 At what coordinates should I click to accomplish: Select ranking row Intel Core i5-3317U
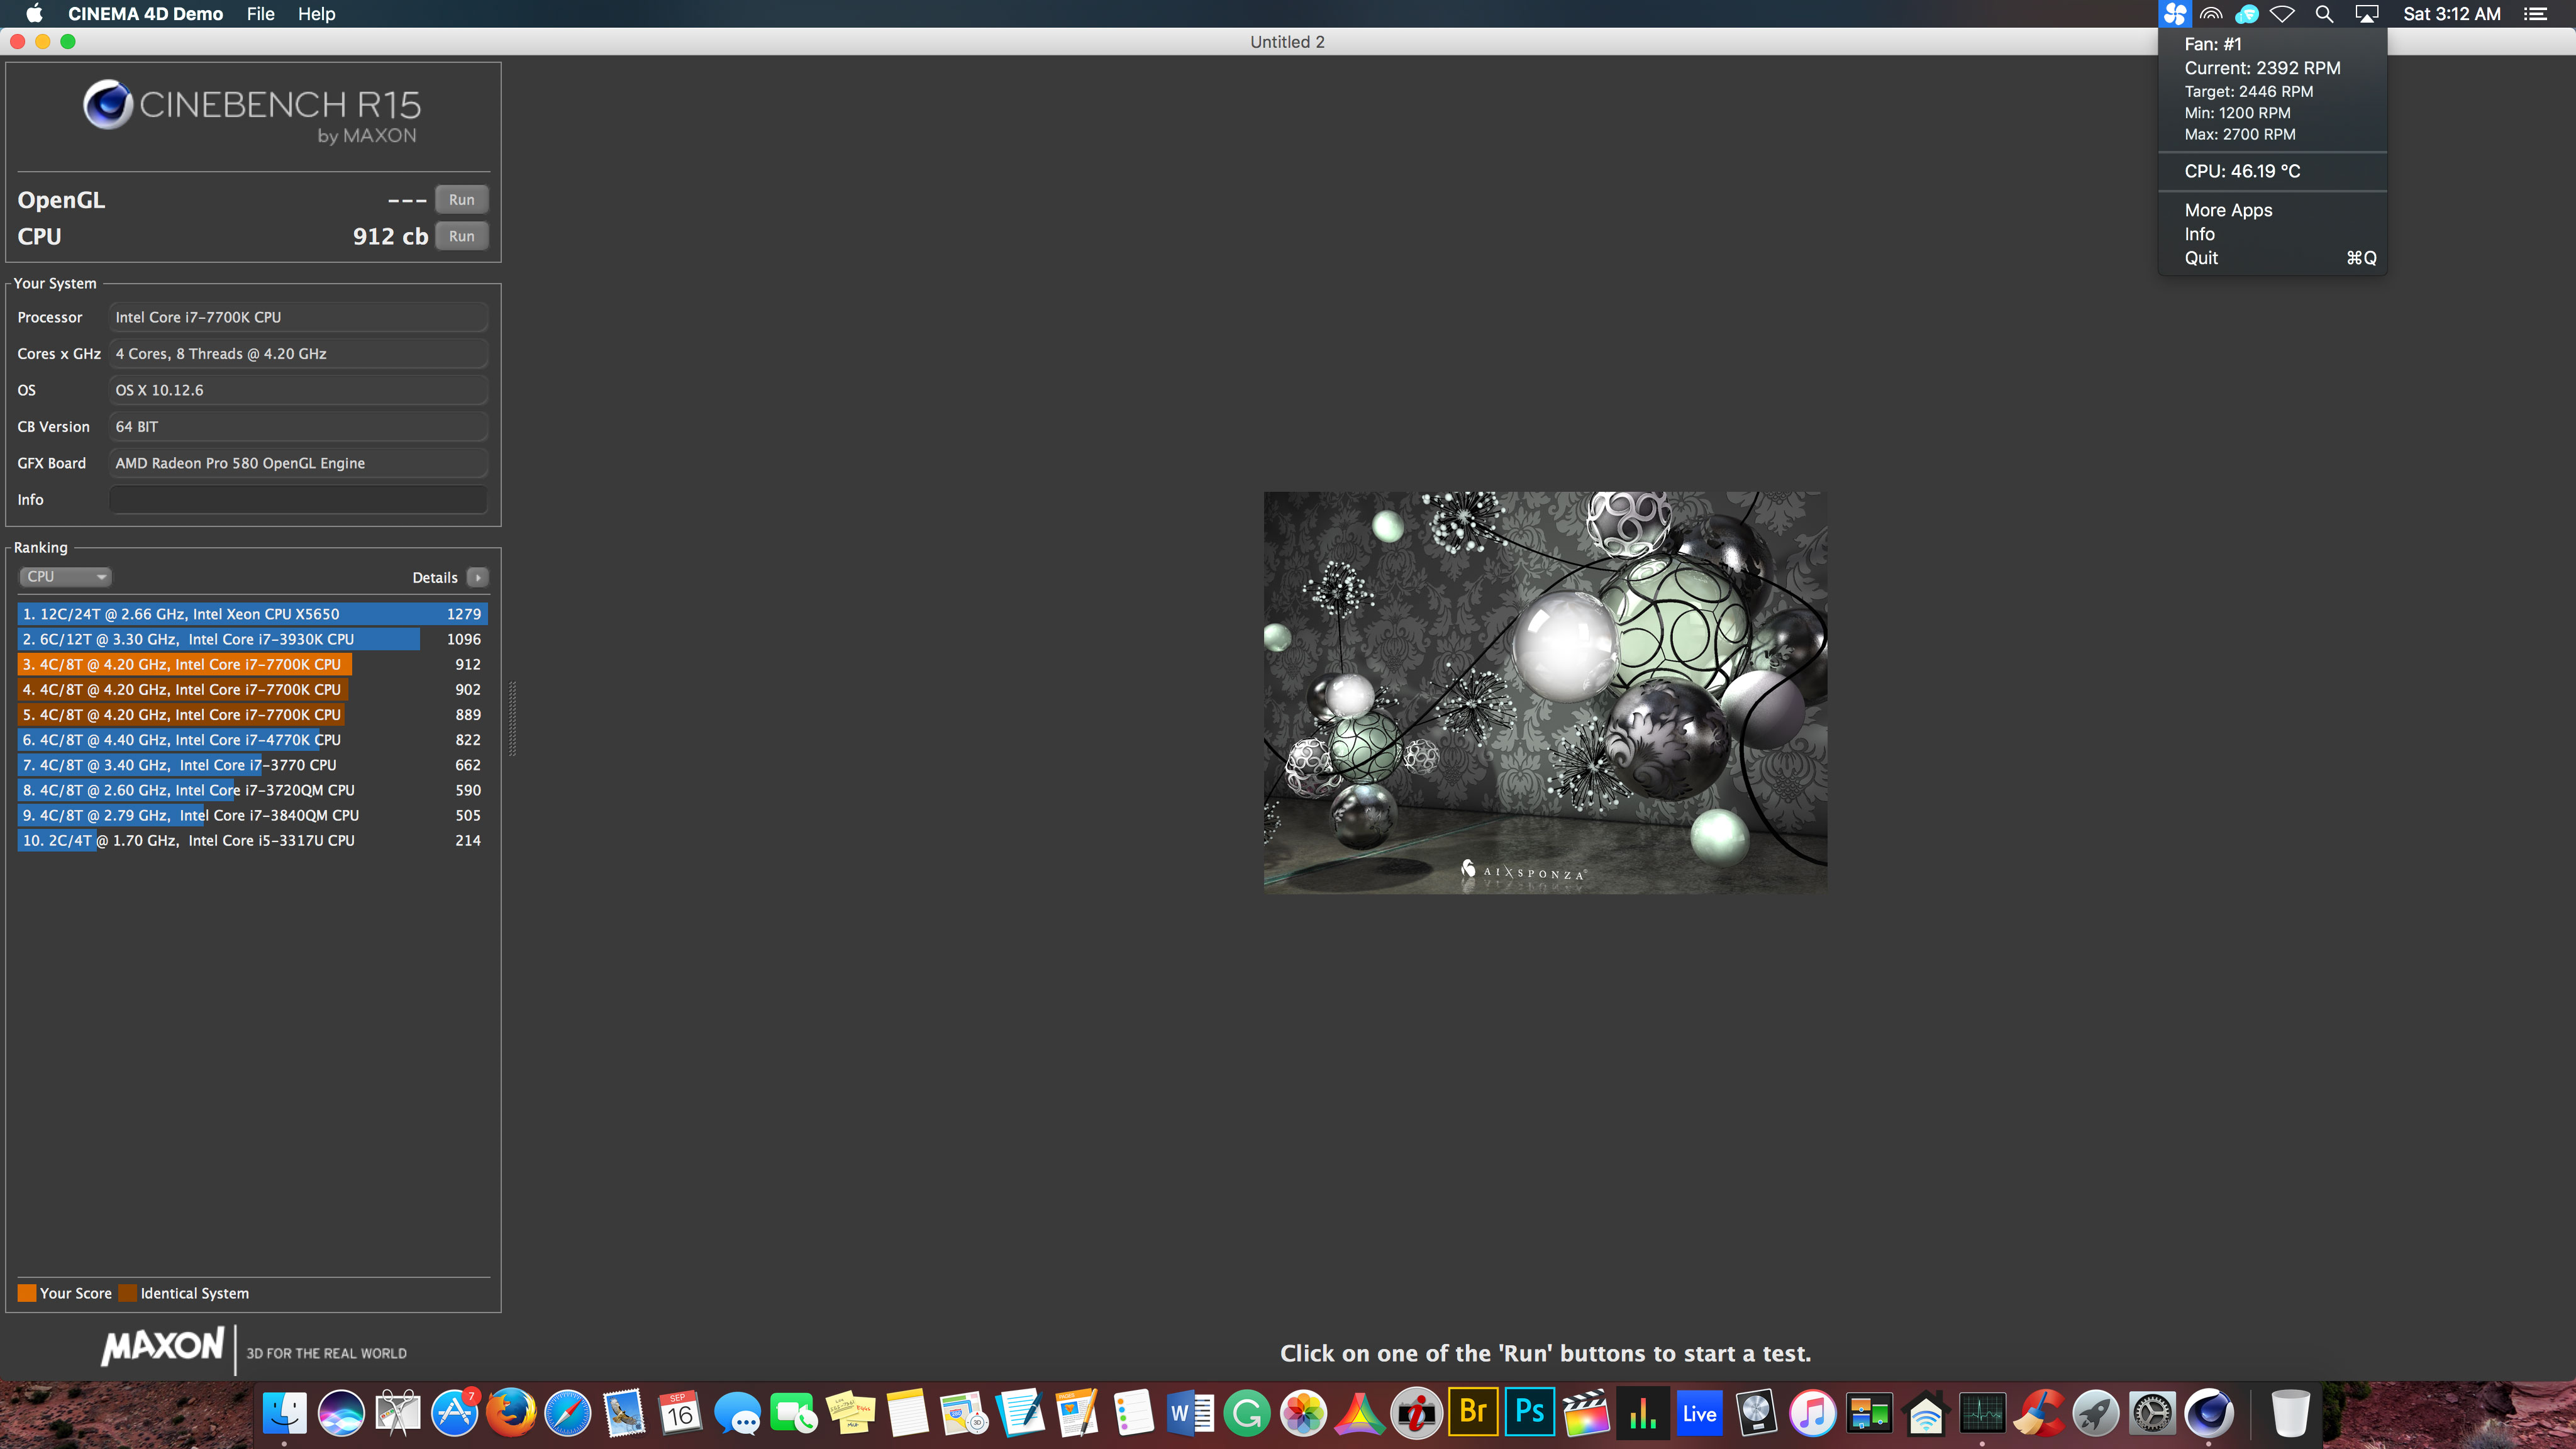252,841
